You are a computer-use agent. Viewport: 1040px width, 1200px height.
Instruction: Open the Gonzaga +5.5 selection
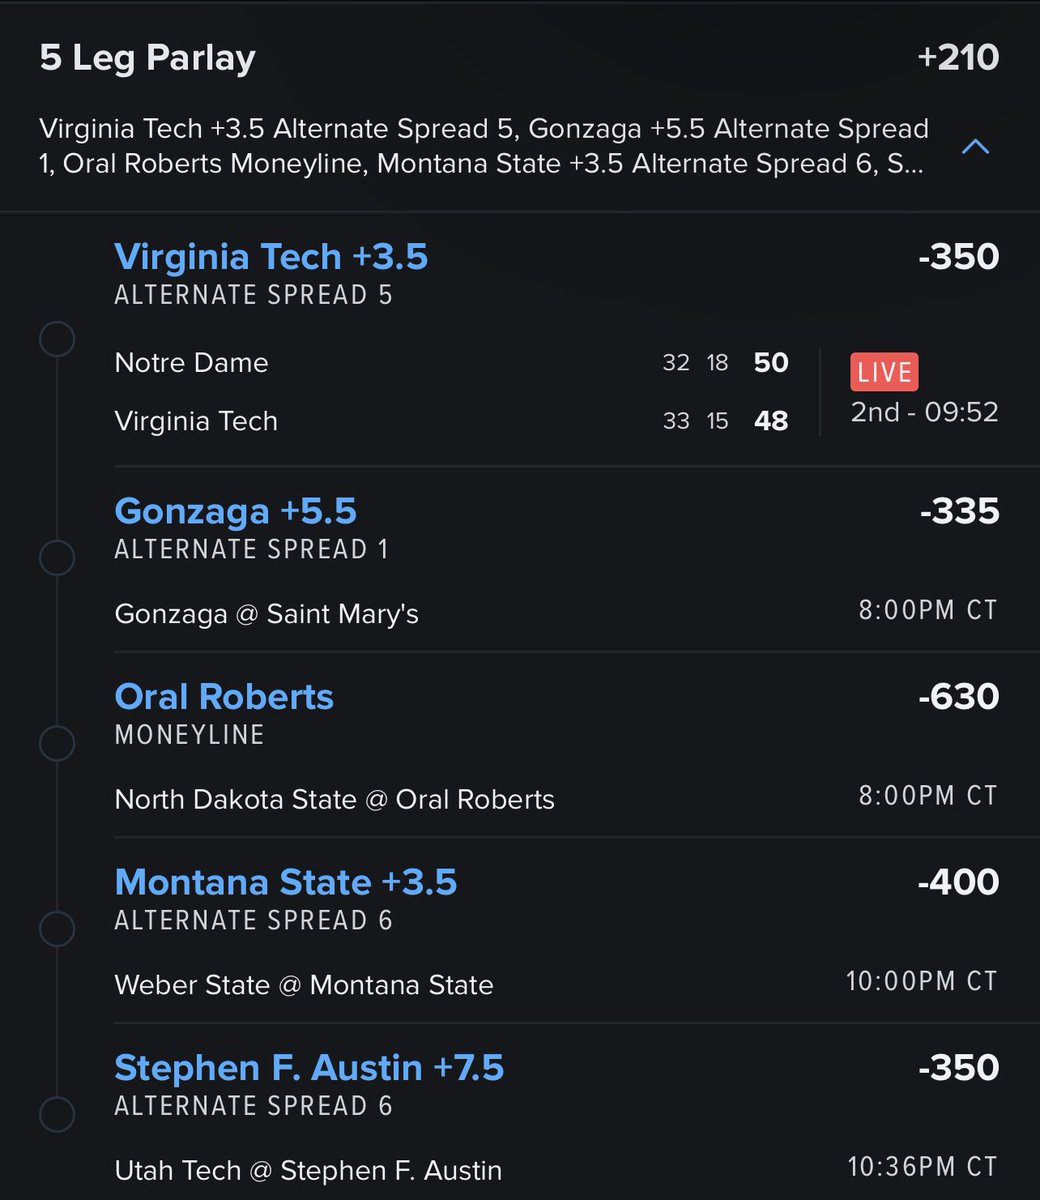tap(235, 511)
